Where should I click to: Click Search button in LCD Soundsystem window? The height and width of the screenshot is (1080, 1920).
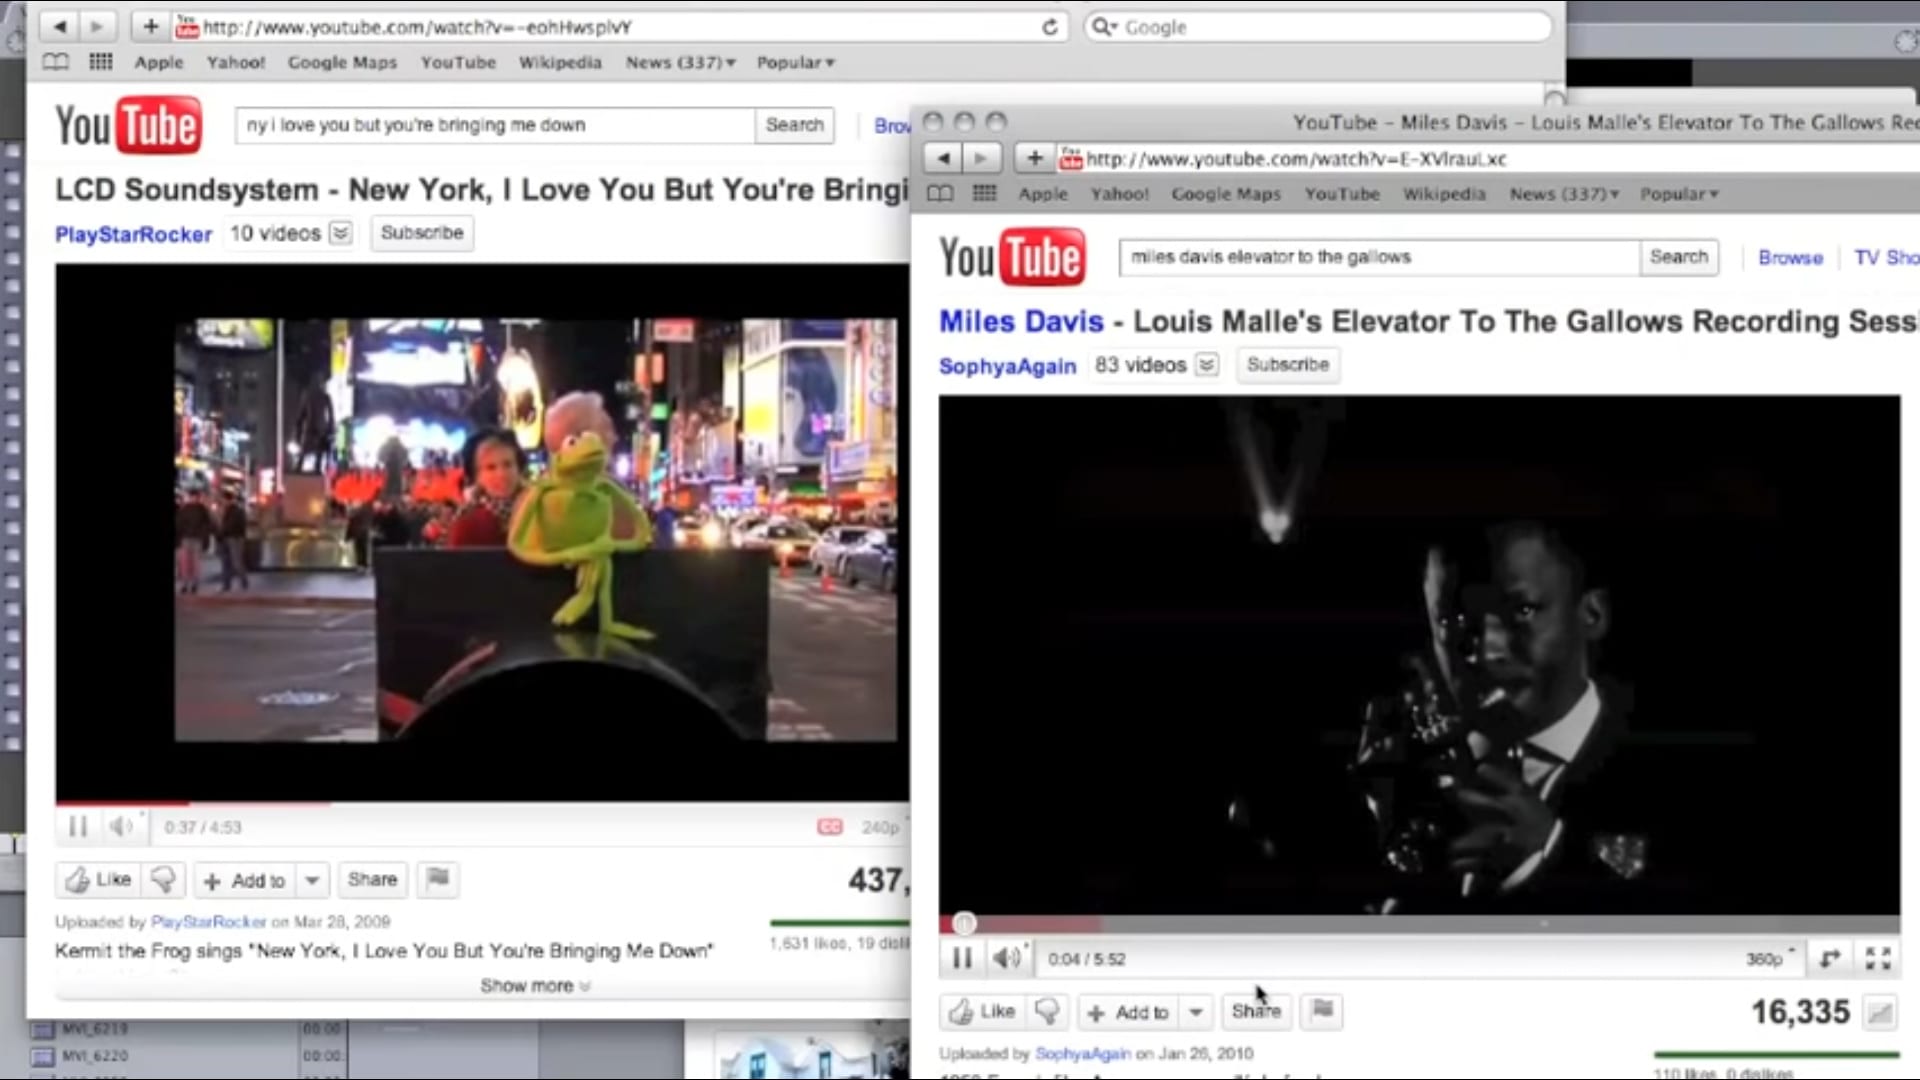pyautogui.click(x=795, y=125)
